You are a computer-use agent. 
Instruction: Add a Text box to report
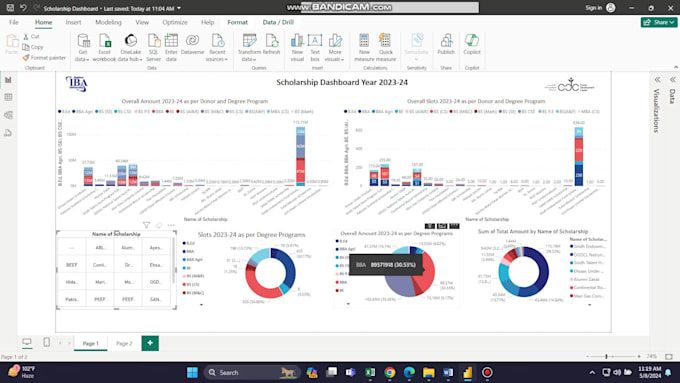pos(315,48)
